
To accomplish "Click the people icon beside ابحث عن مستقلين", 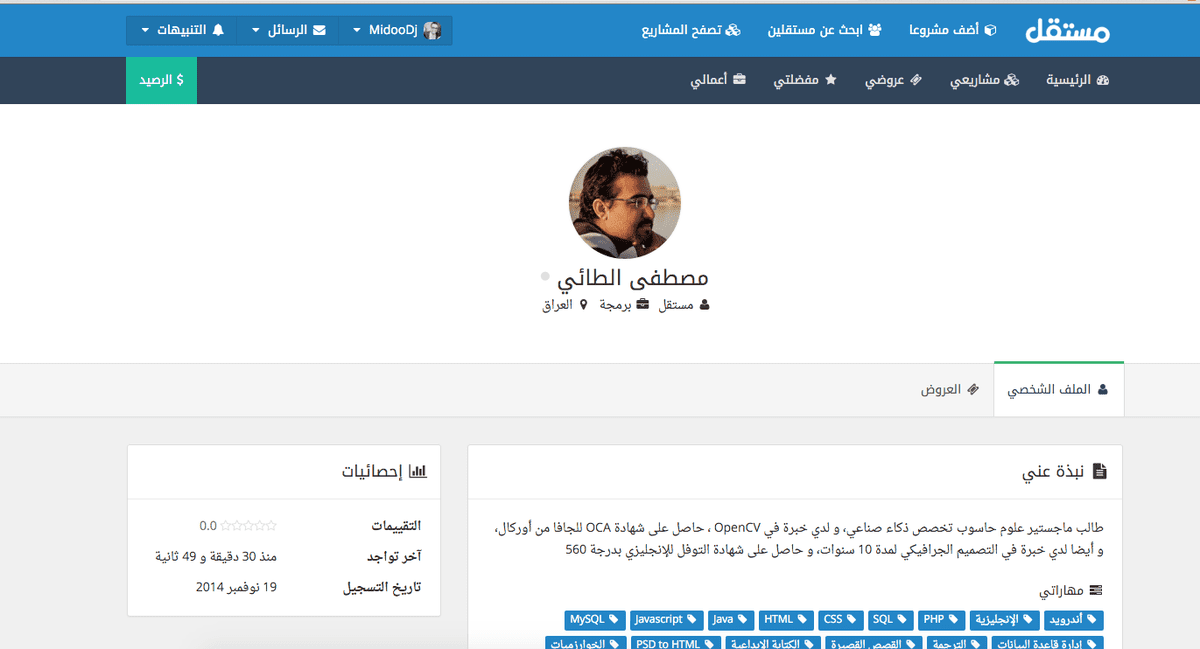I will (x=875, y=30).
